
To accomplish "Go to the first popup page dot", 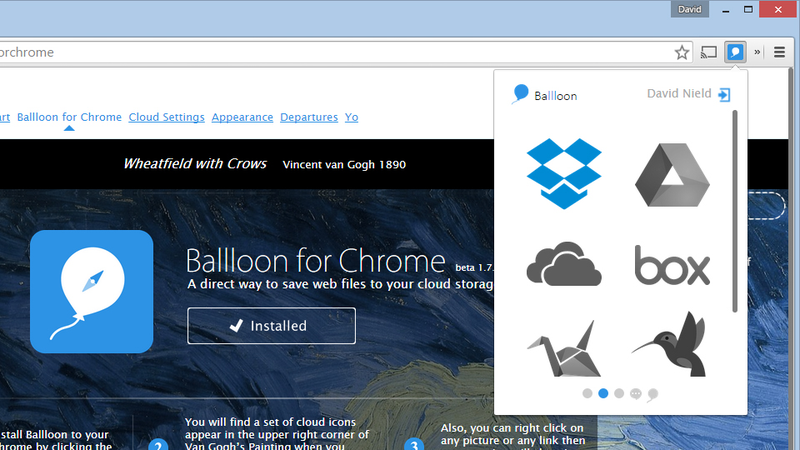I will point(587,393).
